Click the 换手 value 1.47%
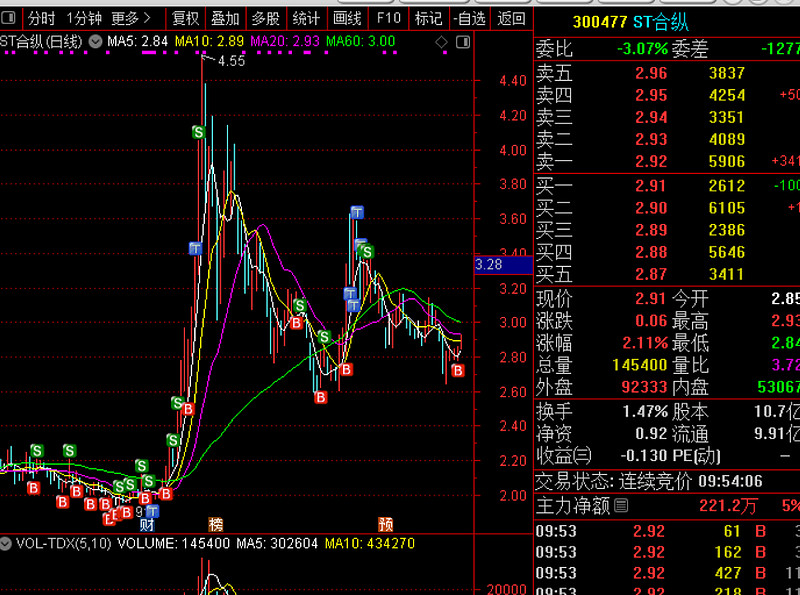 645,411
